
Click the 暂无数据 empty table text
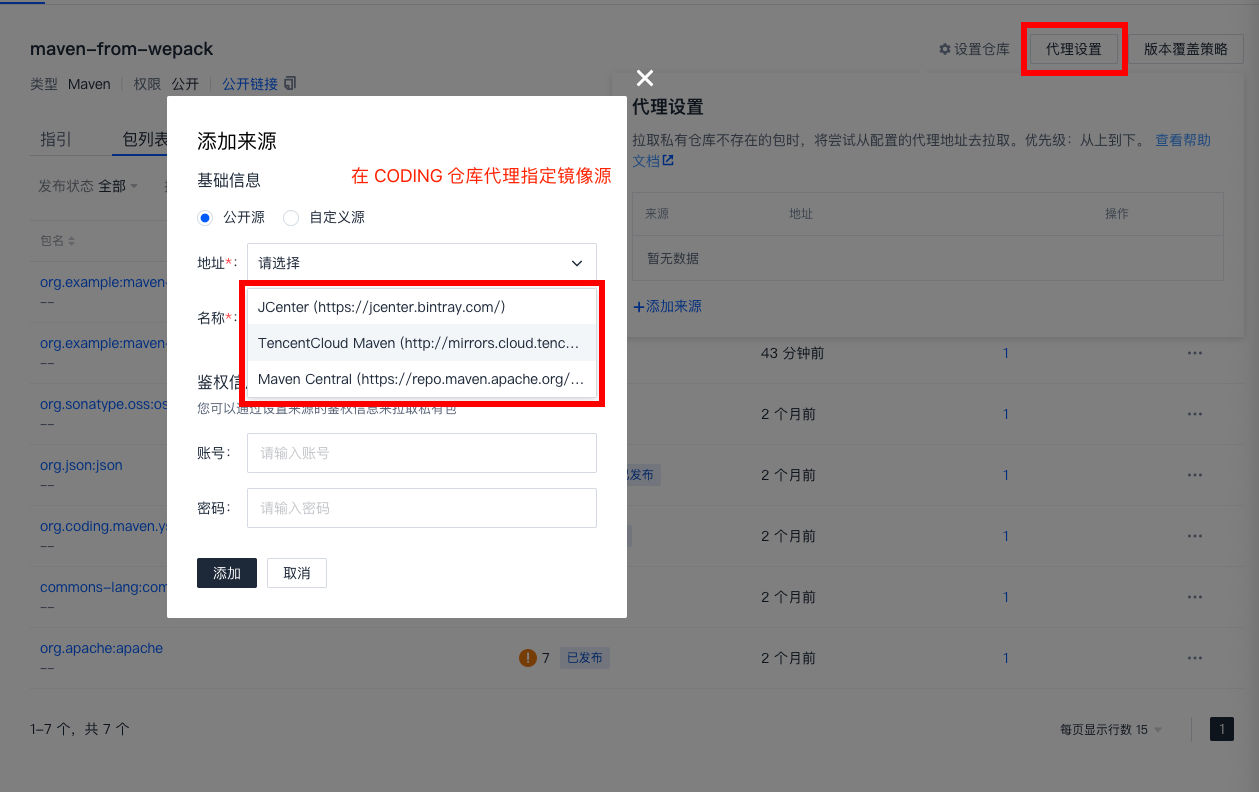pyautogui.click(x=673, y=258)
